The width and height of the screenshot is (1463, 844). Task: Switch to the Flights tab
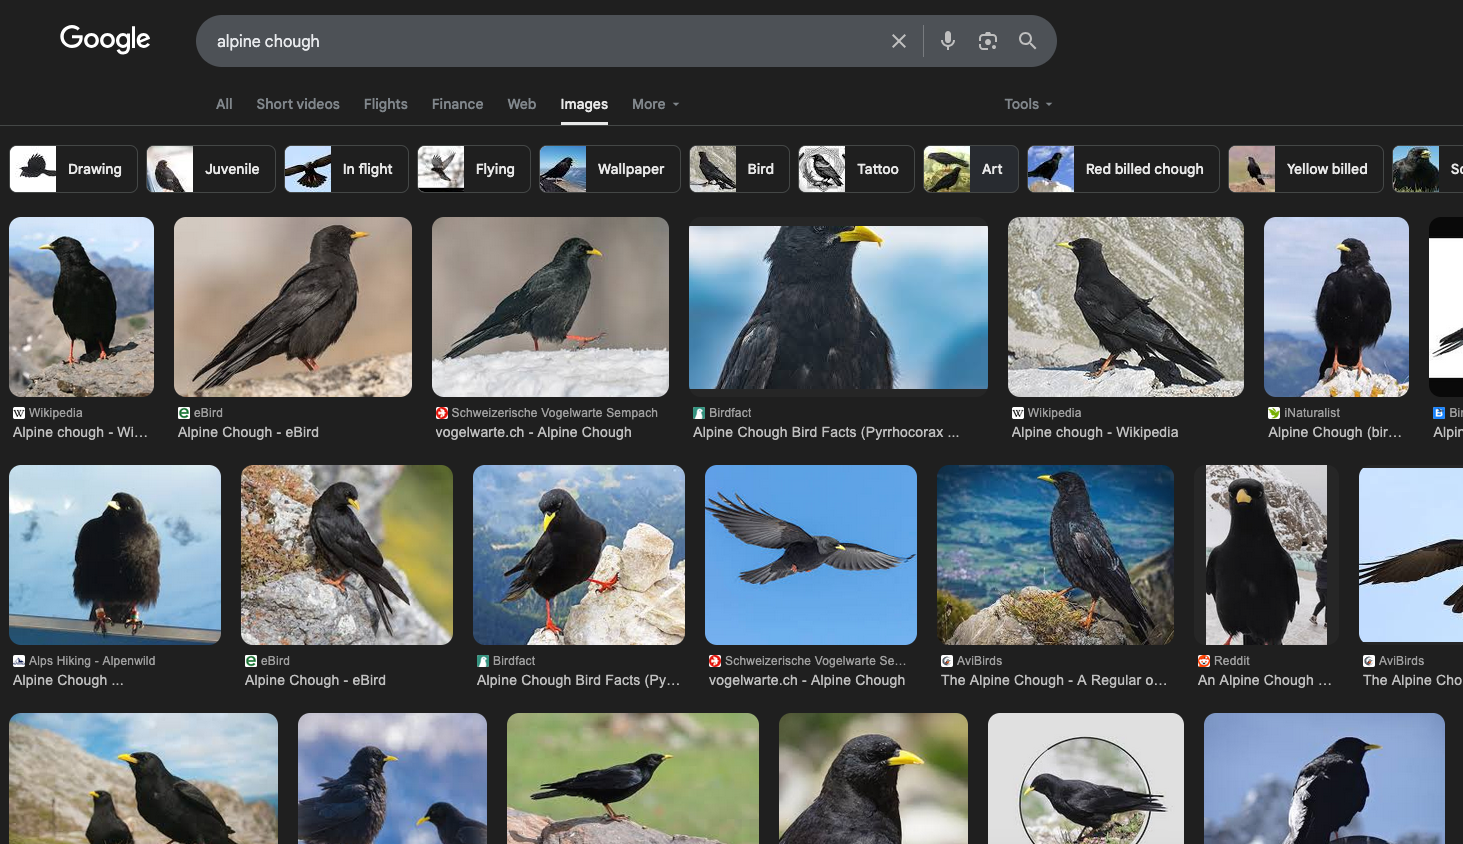click(x=386, y=104)
